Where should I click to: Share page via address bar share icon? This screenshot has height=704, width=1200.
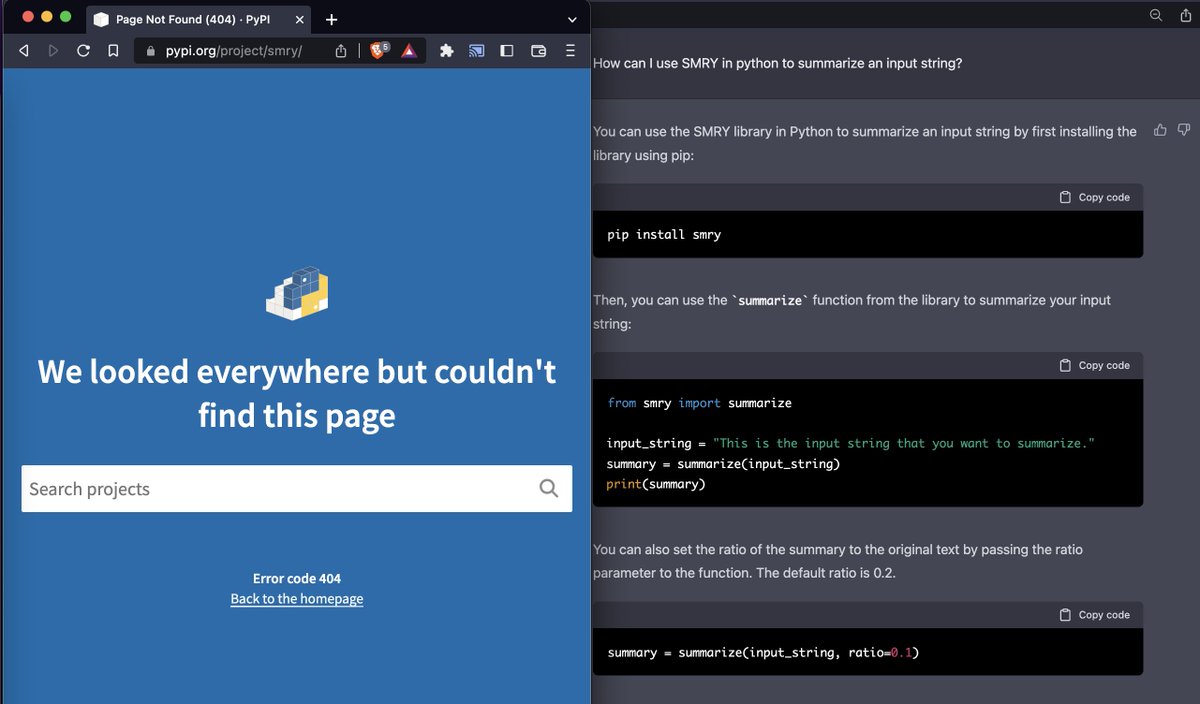[341, 50]
